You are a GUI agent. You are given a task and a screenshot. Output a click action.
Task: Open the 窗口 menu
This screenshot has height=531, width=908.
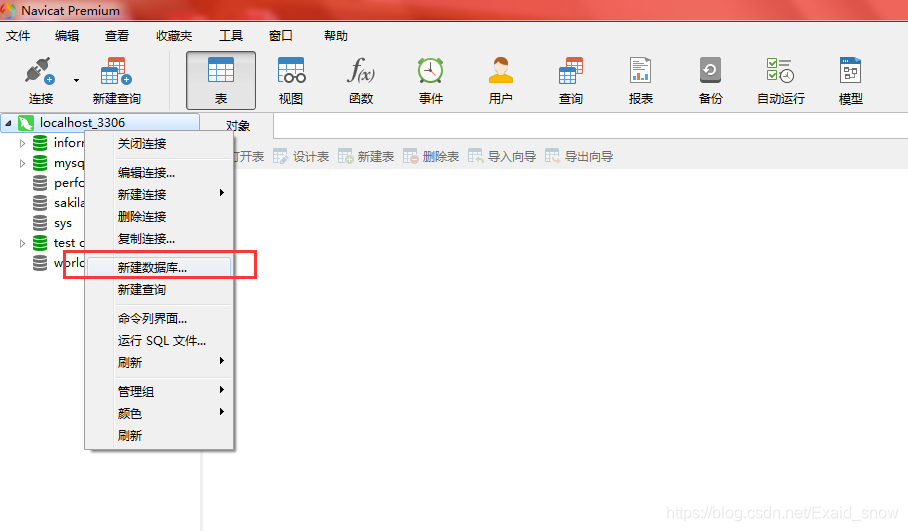click(x=281, y=36)
